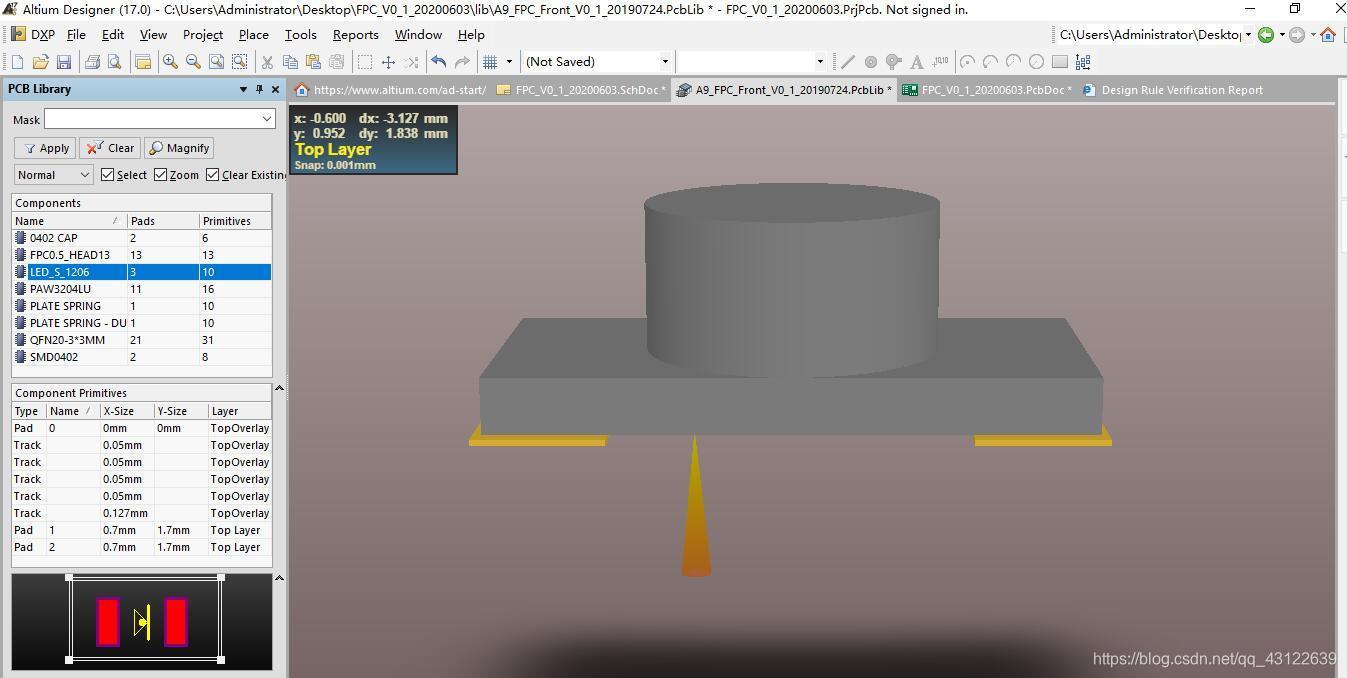
Task: Toggle the Zoom checkbox
Action: (x=160, y=175)
